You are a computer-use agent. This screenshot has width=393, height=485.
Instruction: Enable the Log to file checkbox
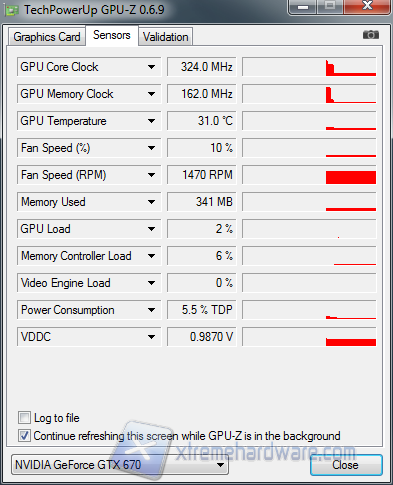tap(24, 418)
